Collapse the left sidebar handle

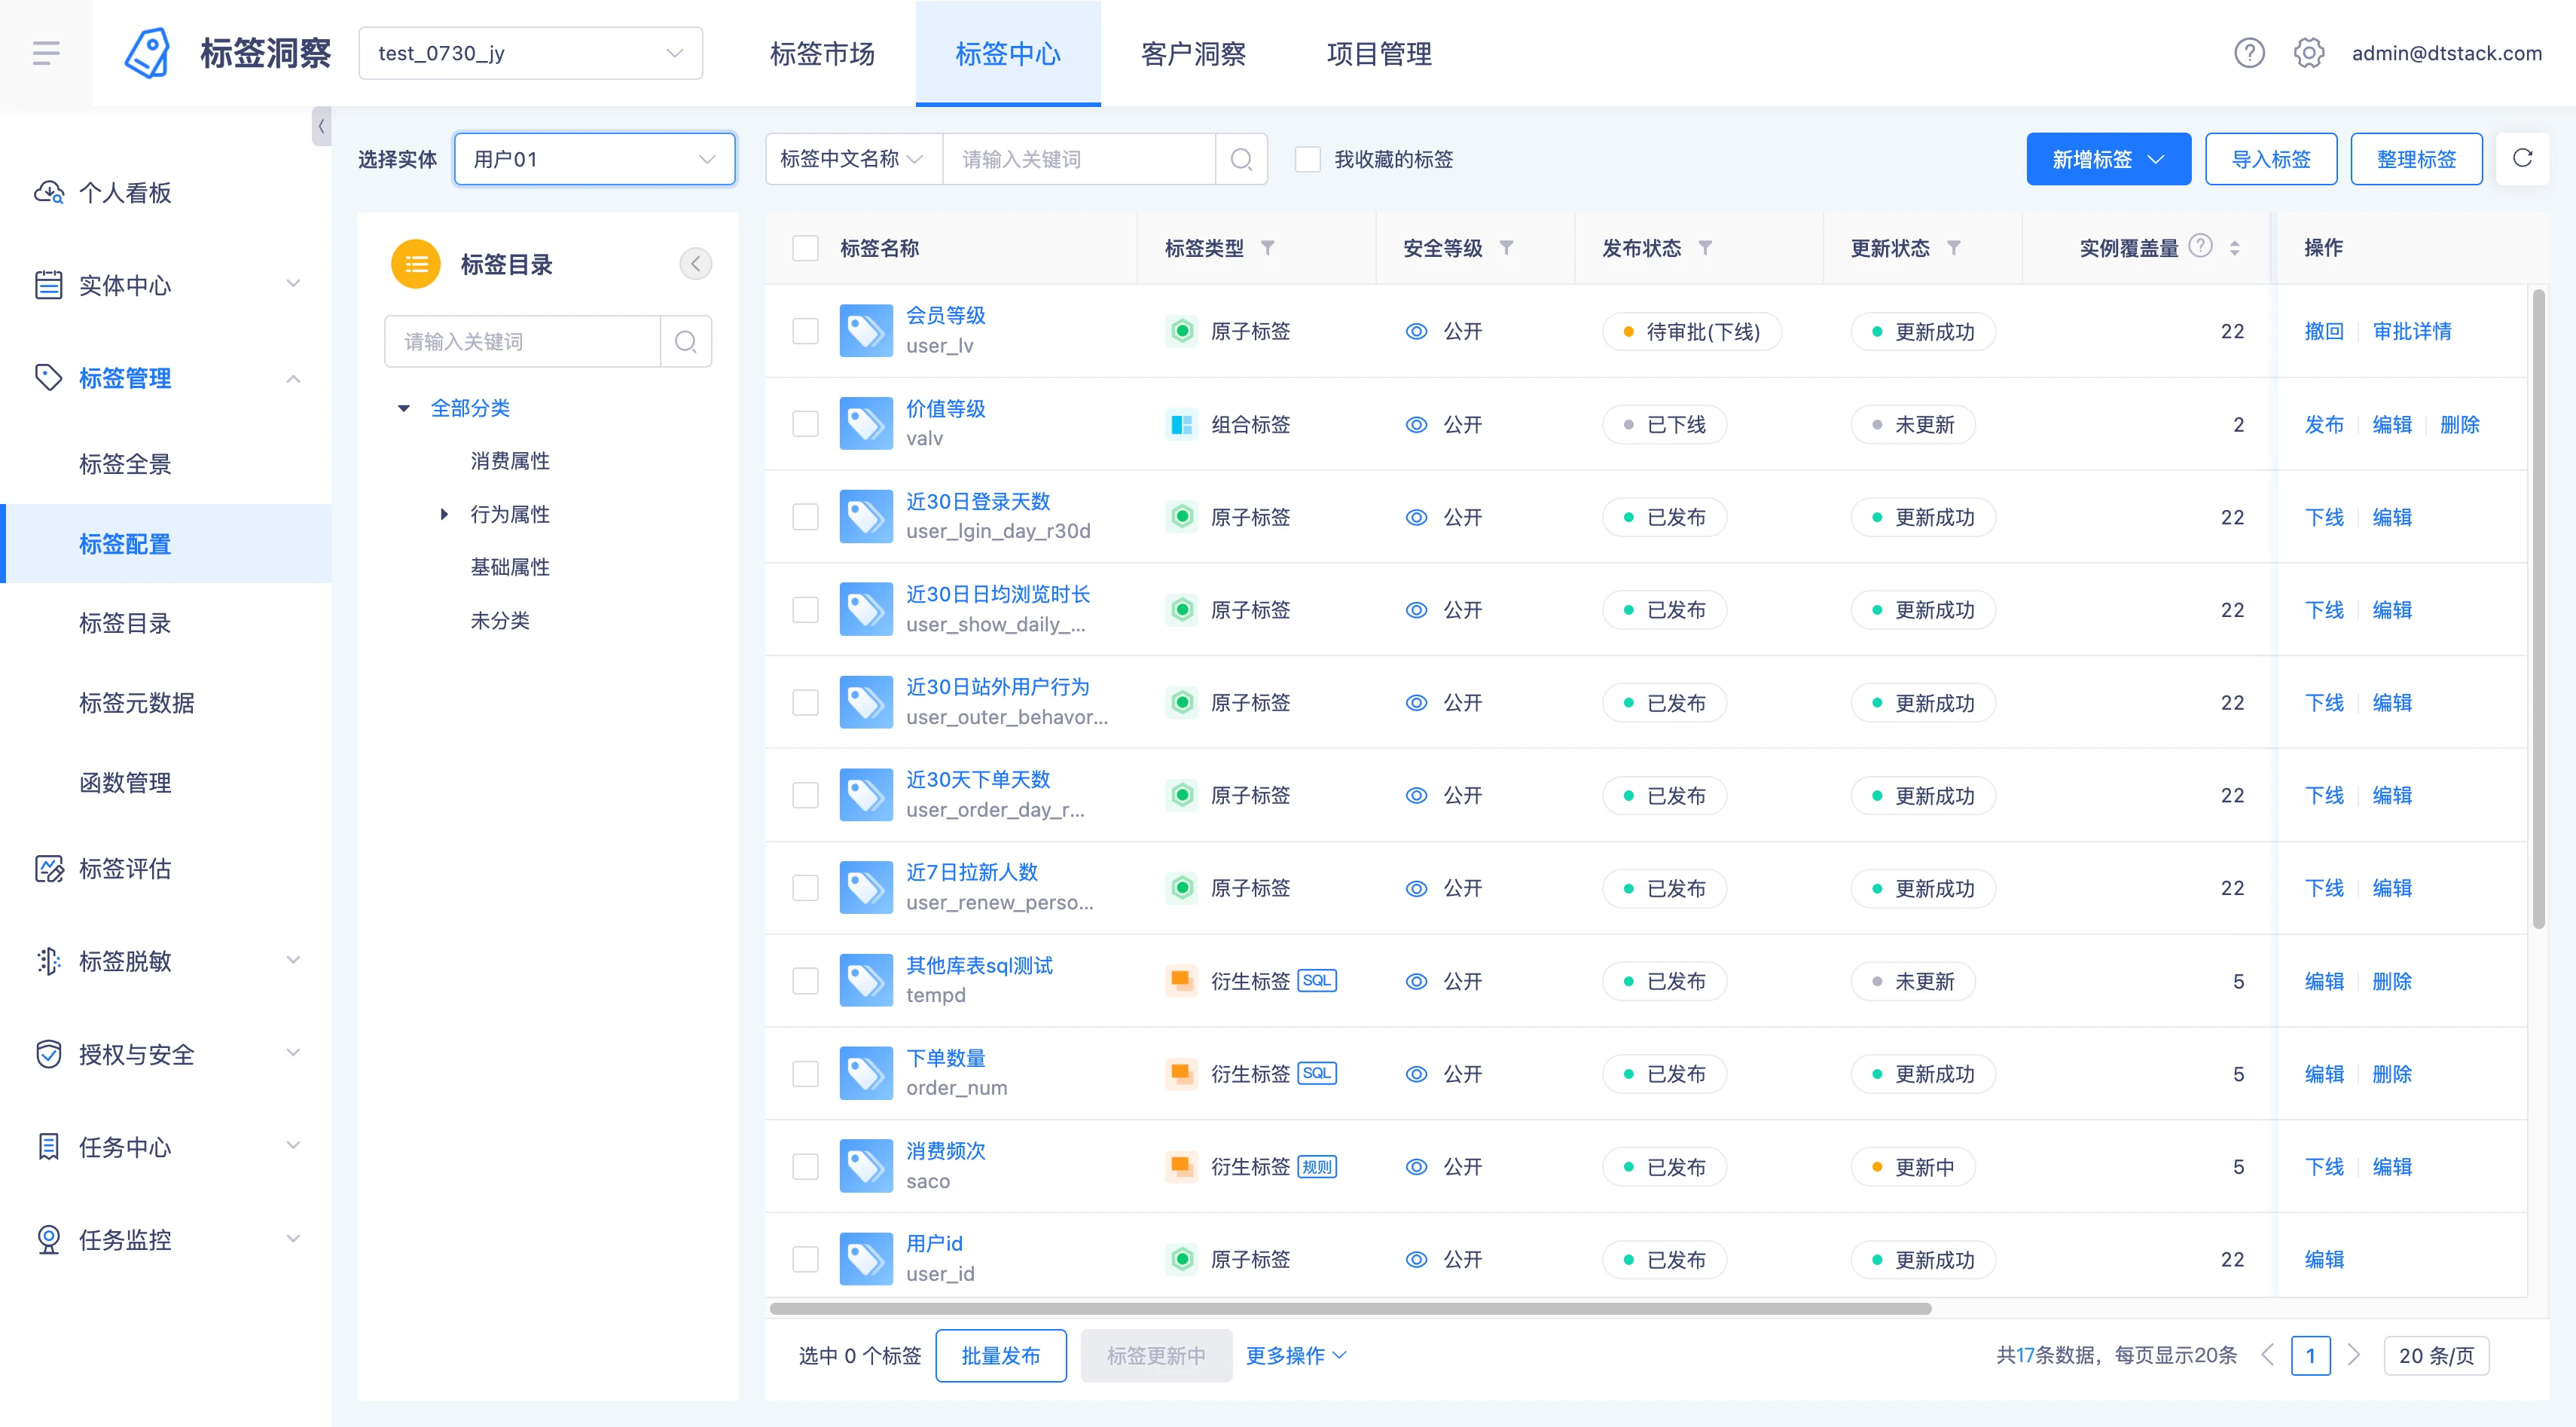click(x=321, y=127)
